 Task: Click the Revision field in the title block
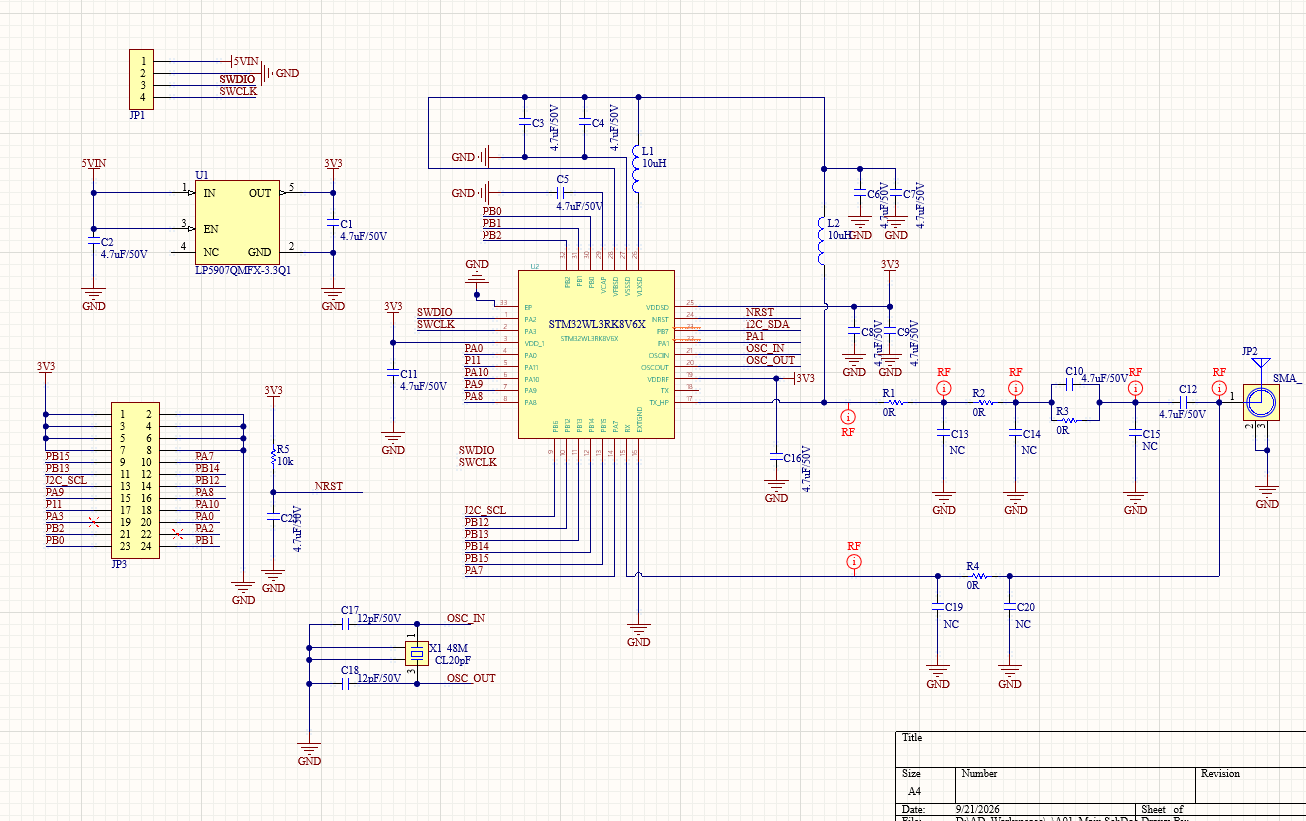(x=1220, y=773)
